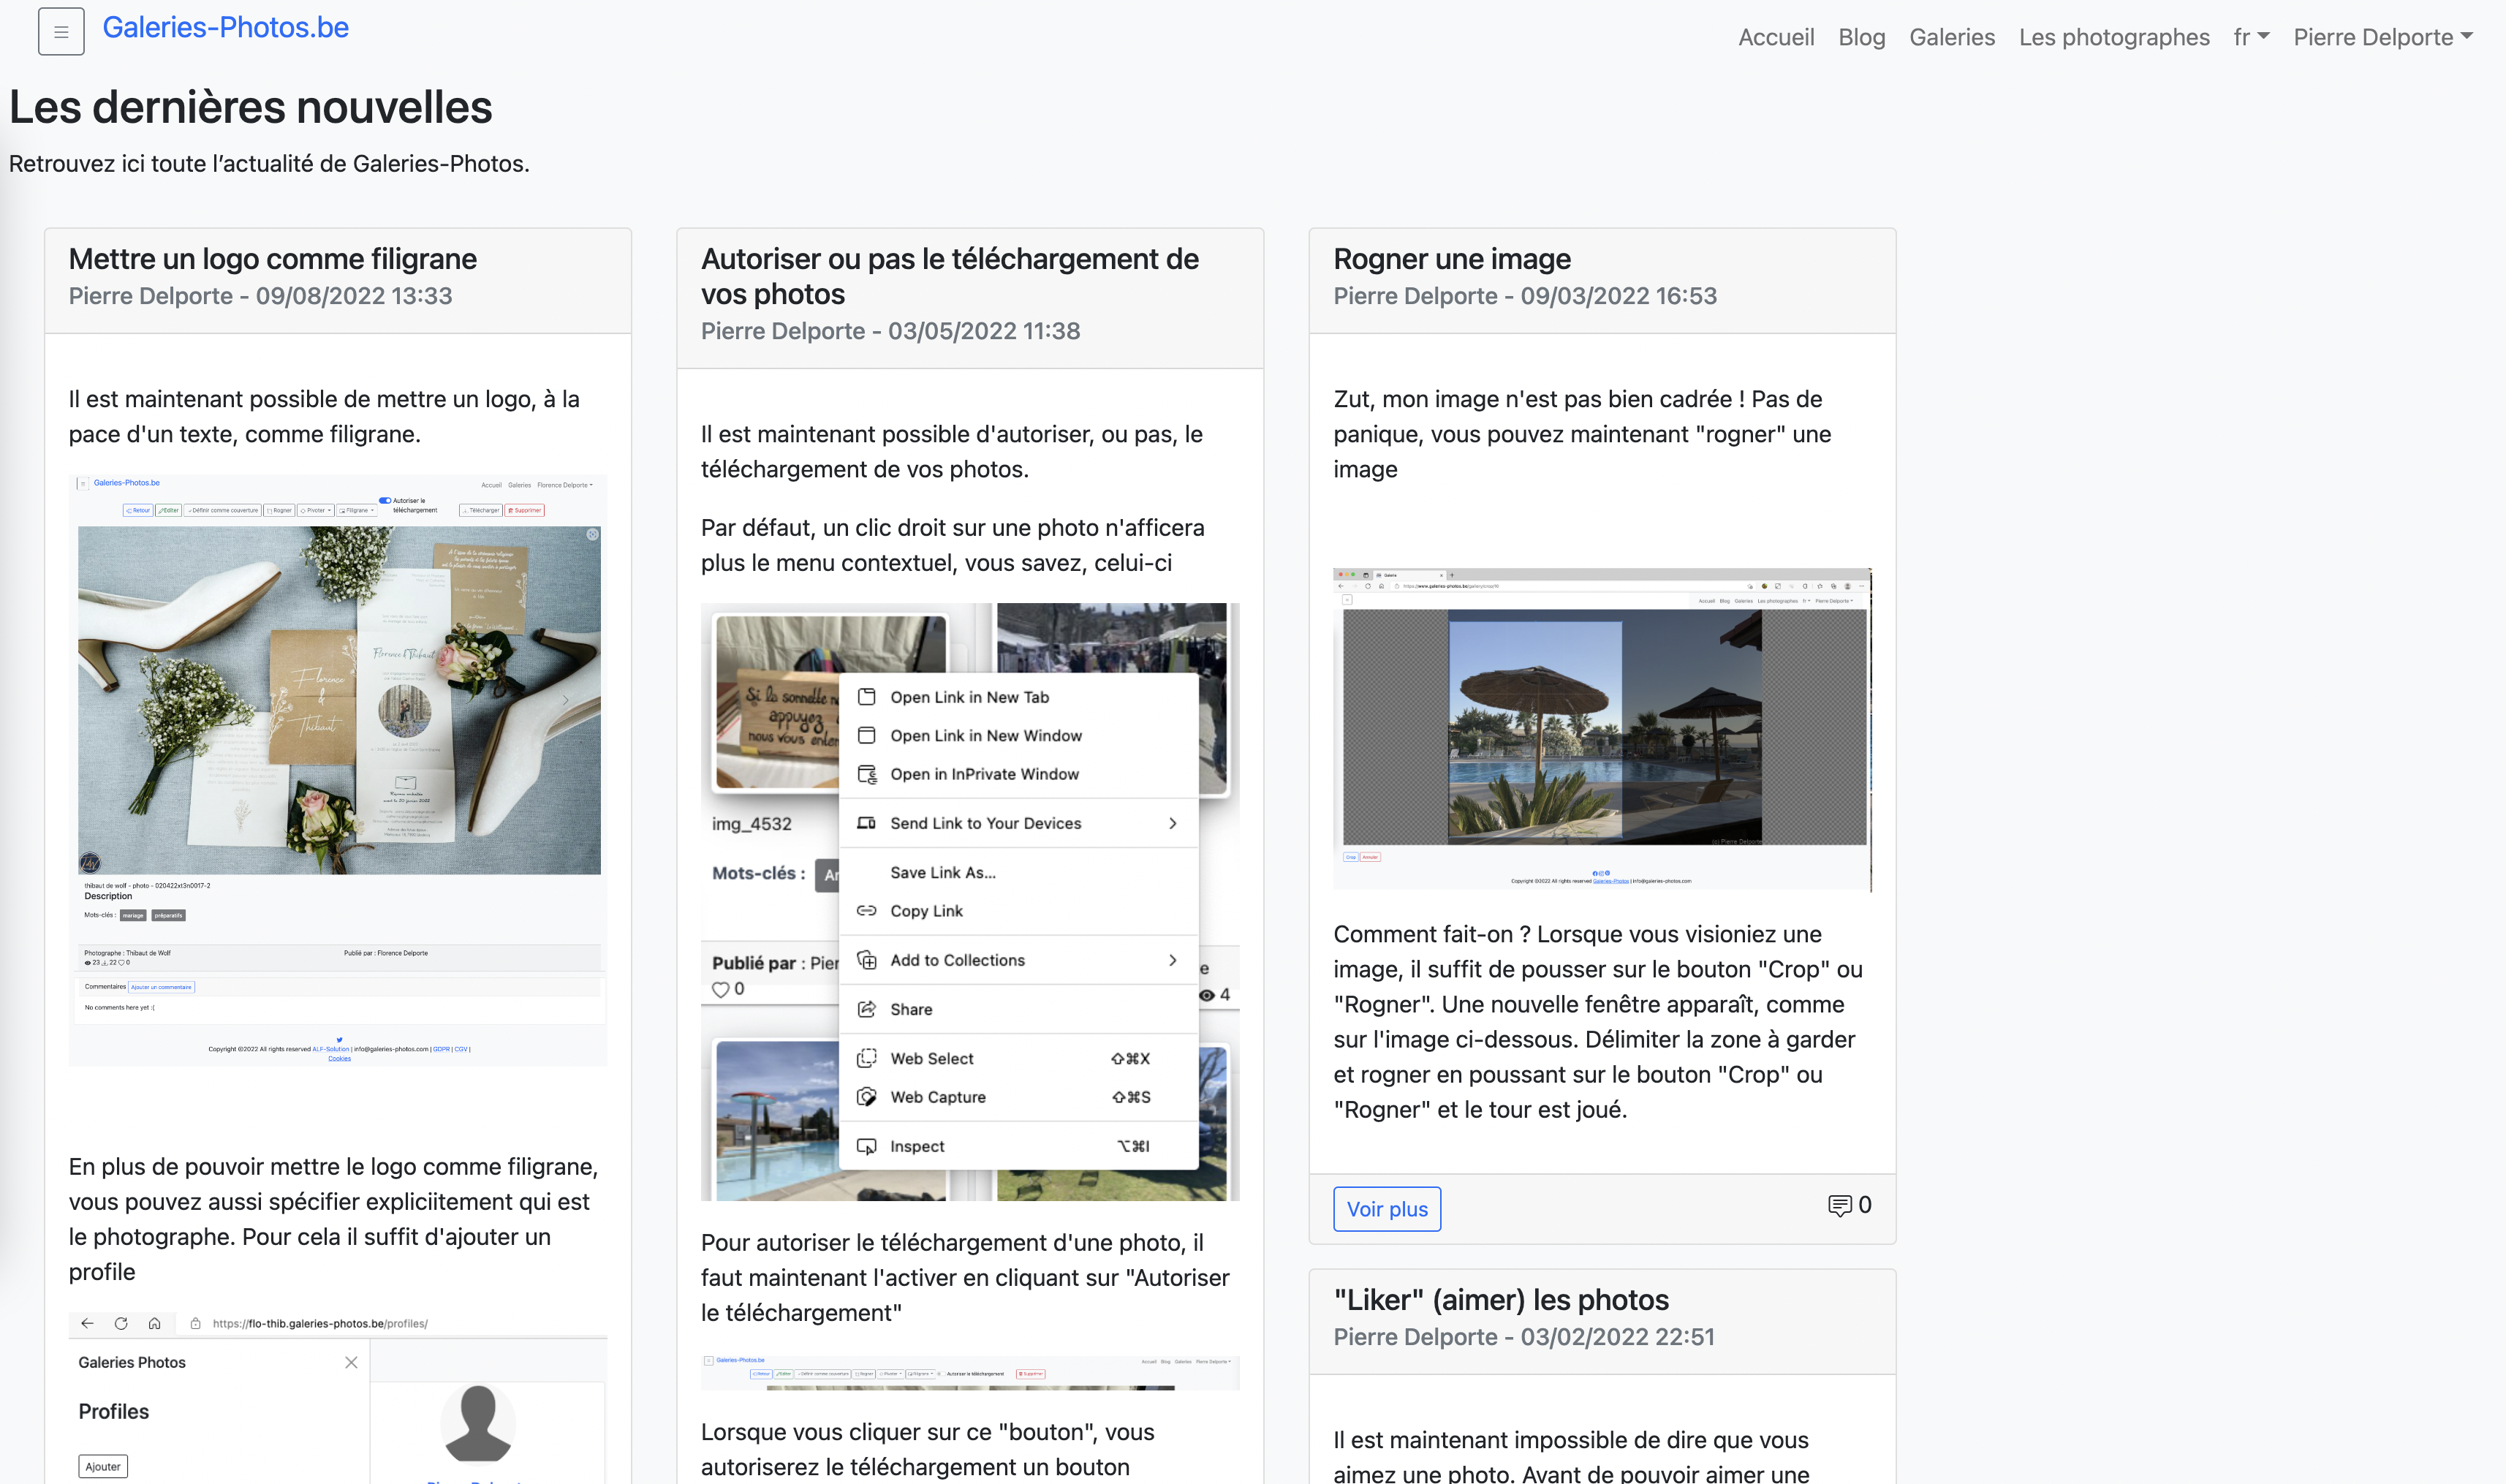This screenshot has height=1484, width=2506.
Task: Click the Share icon in the pictured menu
Action: pyautogui.click(x=867, y=1009)
